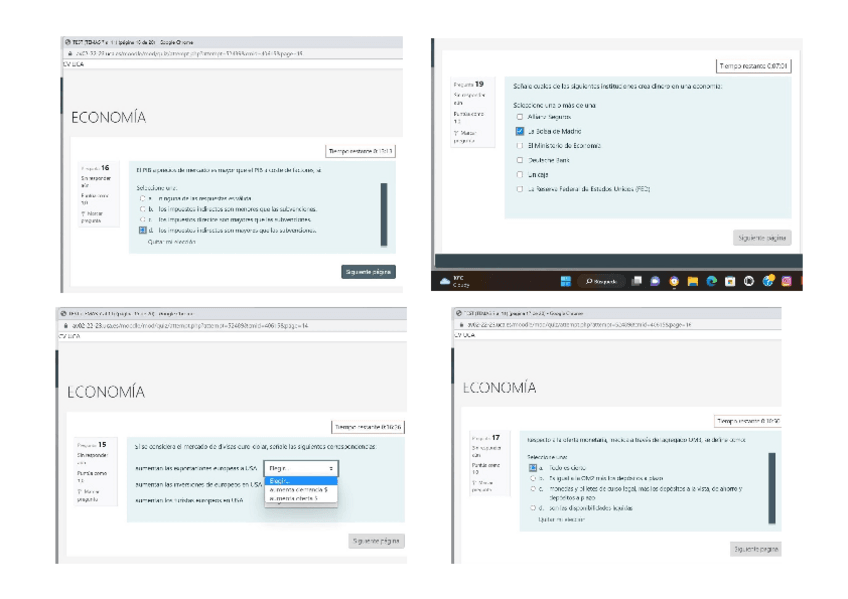848x599 pixels.
Task: Click 'Siguiente página' on question 16
Action: coord(368,272)
